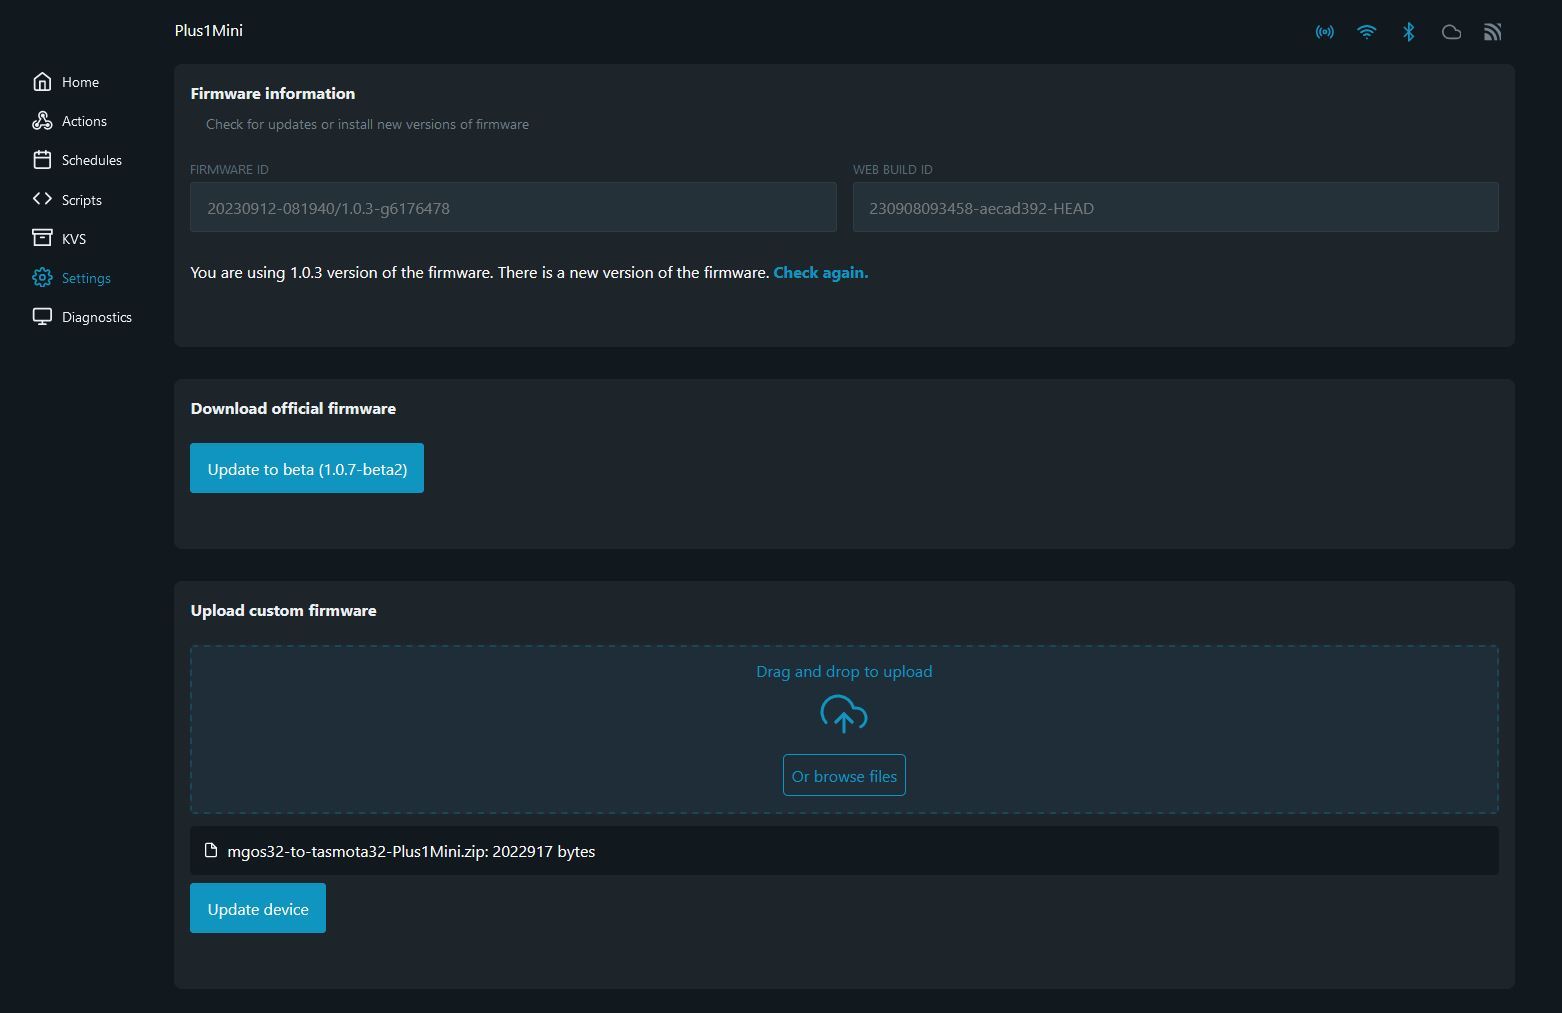Screen dimensions: 1562x1013
Task: Select the uploaded mgos32-to-tasmota32 zip file entry
Action: click(411, 851)
